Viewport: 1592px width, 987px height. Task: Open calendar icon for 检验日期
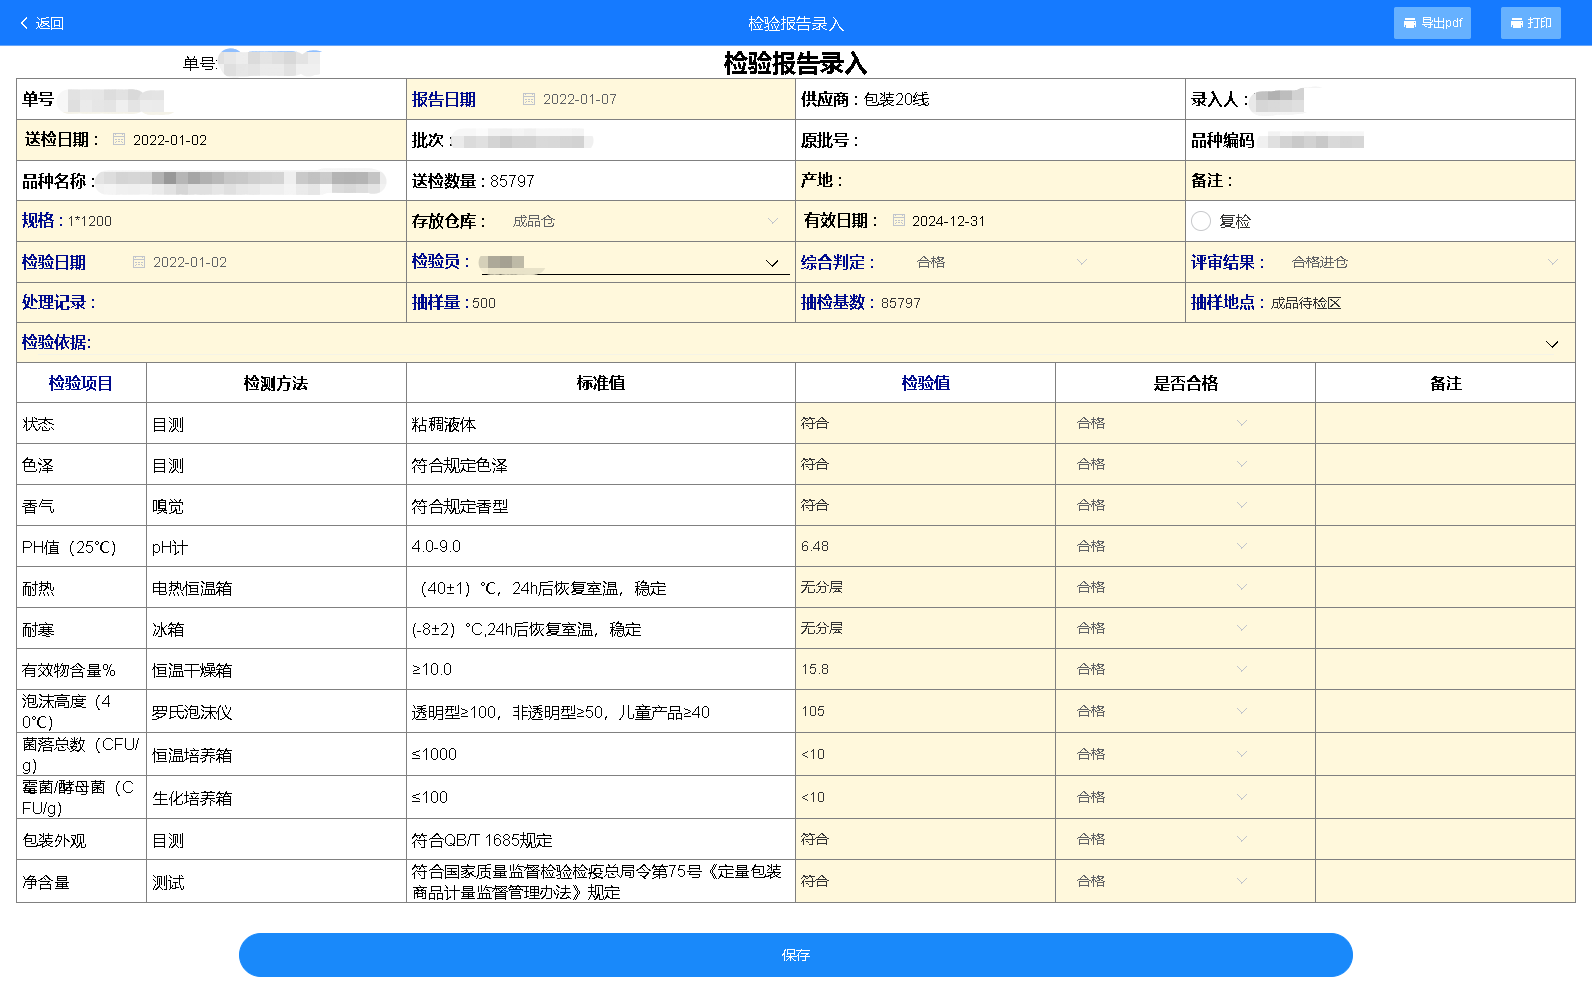(x=139, y=262)
